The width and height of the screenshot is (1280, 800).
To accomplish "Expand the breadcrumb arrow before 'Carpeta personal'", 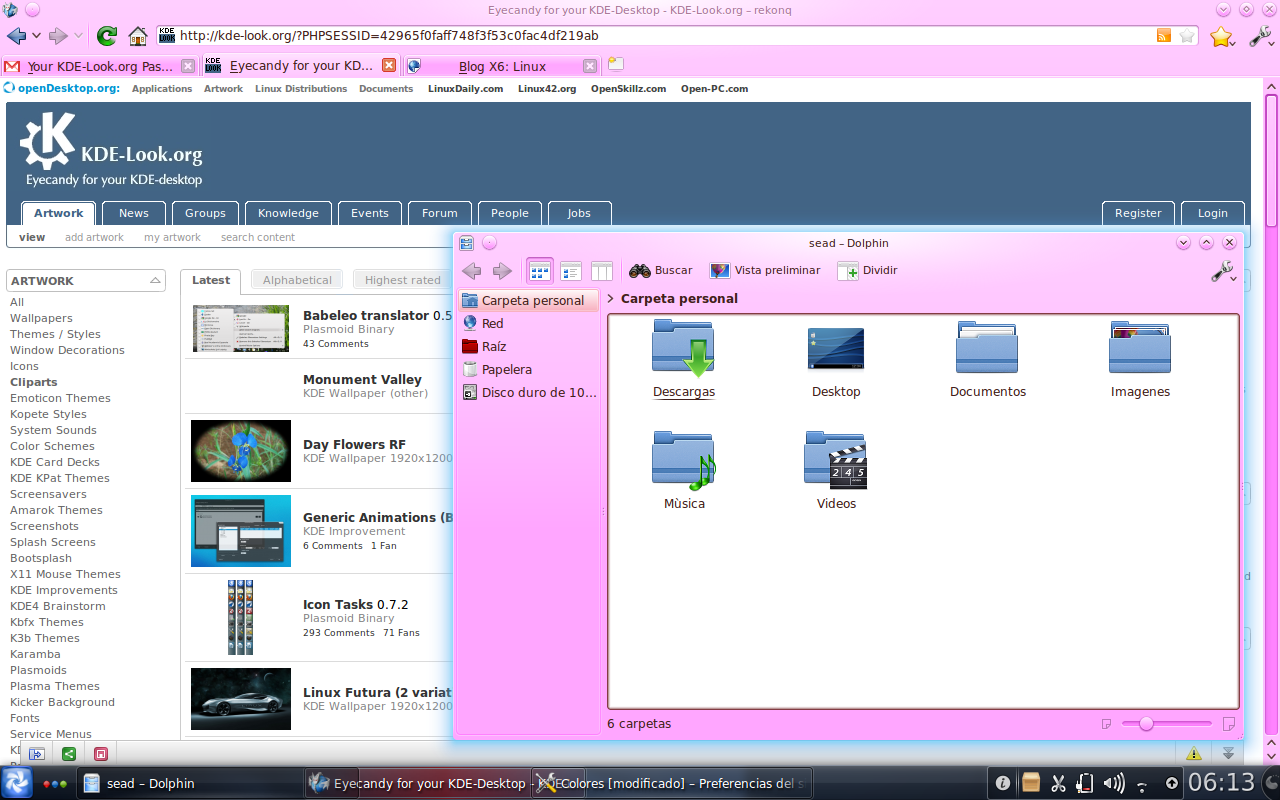I will pyautogui.click(x=611, y=298).
